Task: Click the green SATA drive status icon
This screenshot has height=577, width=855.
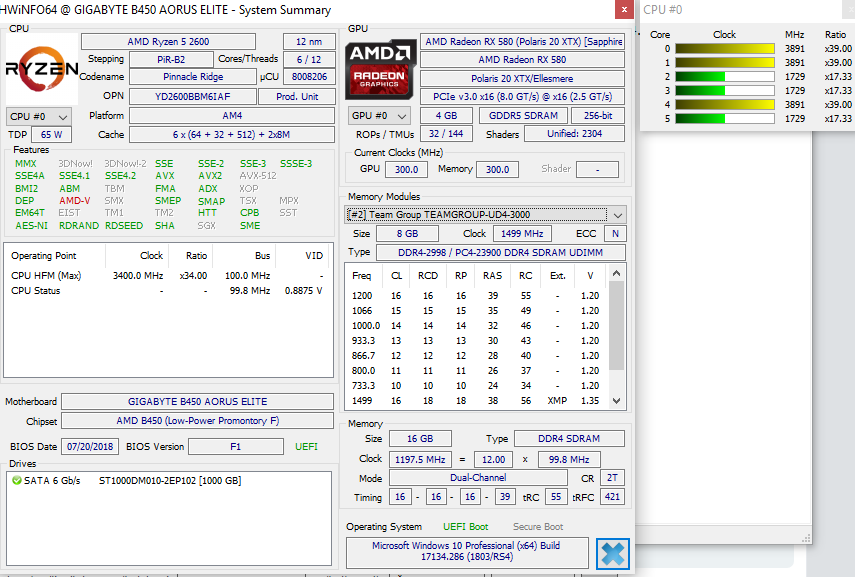Action: tap(17, 480)
